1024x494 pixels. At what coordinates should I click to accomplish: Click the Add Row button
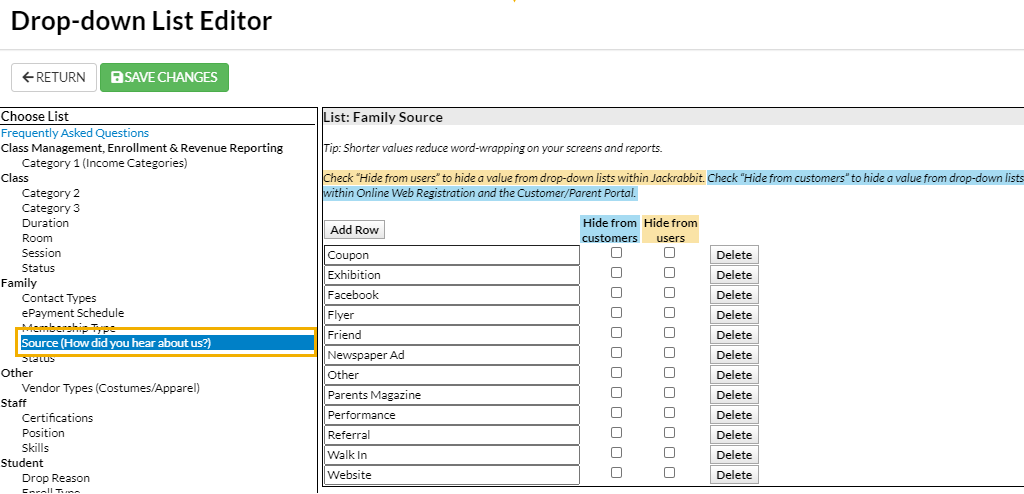(355, 229)
